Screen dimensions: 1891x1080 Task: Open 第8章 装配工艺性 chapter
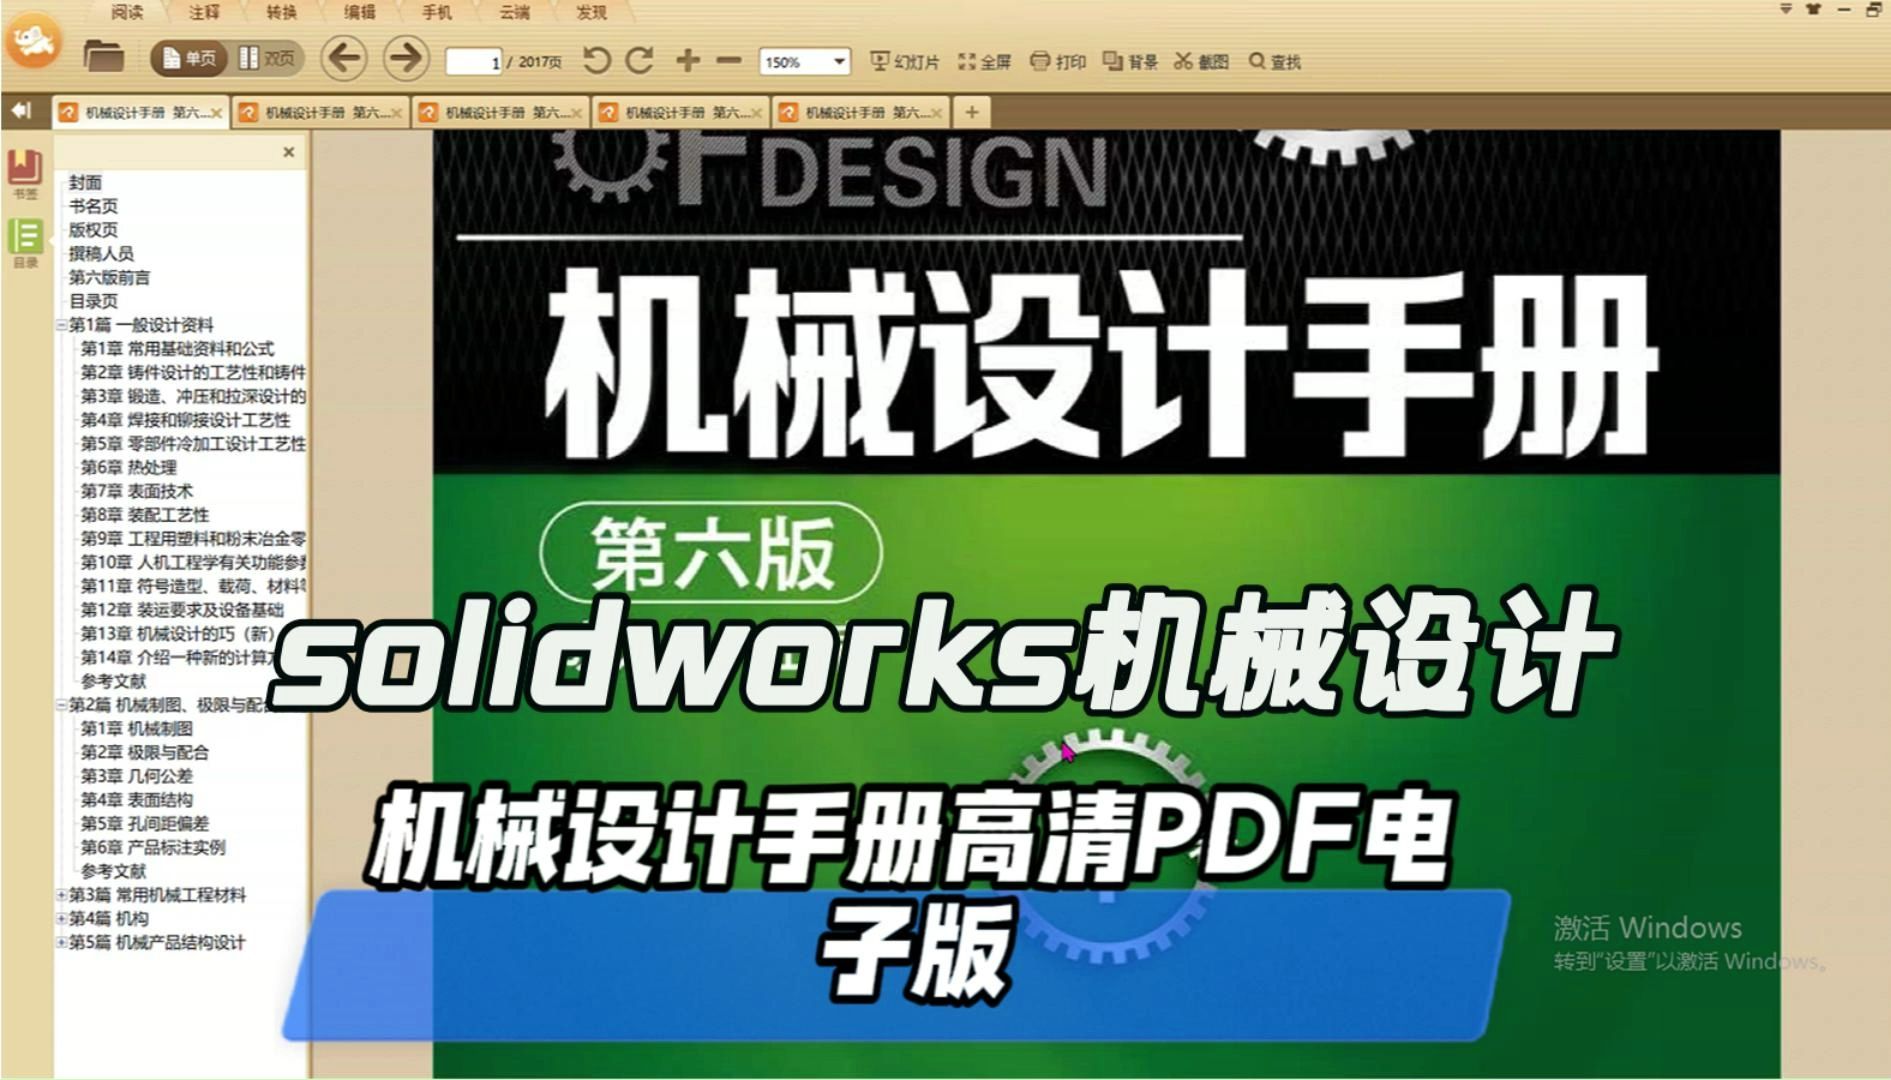tap(144, 515)
